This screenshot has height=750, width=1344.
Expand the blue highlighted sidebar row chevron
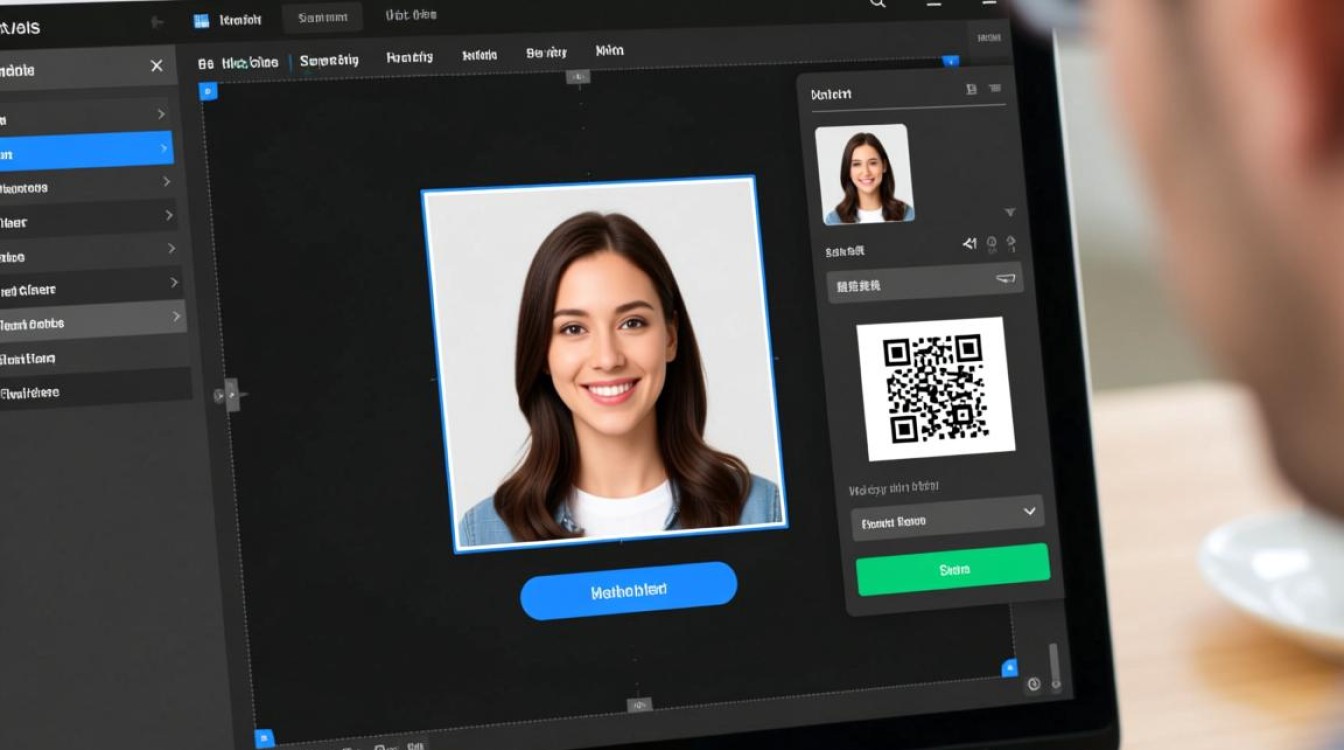point(164,149)
